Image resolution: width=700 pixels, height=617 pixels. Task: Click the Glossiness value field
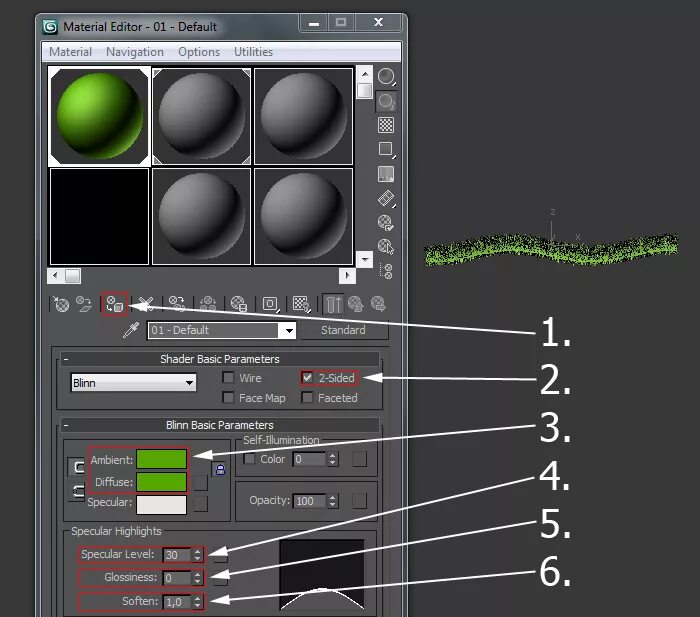[178, 578]
